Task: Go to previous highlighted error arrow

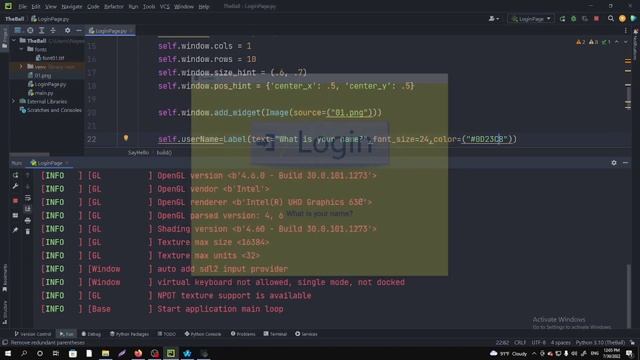Action: (617, 42)
